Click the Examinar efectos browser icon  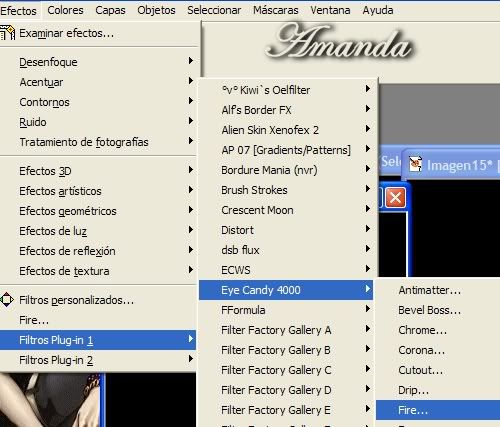click(x=7, y=33)
